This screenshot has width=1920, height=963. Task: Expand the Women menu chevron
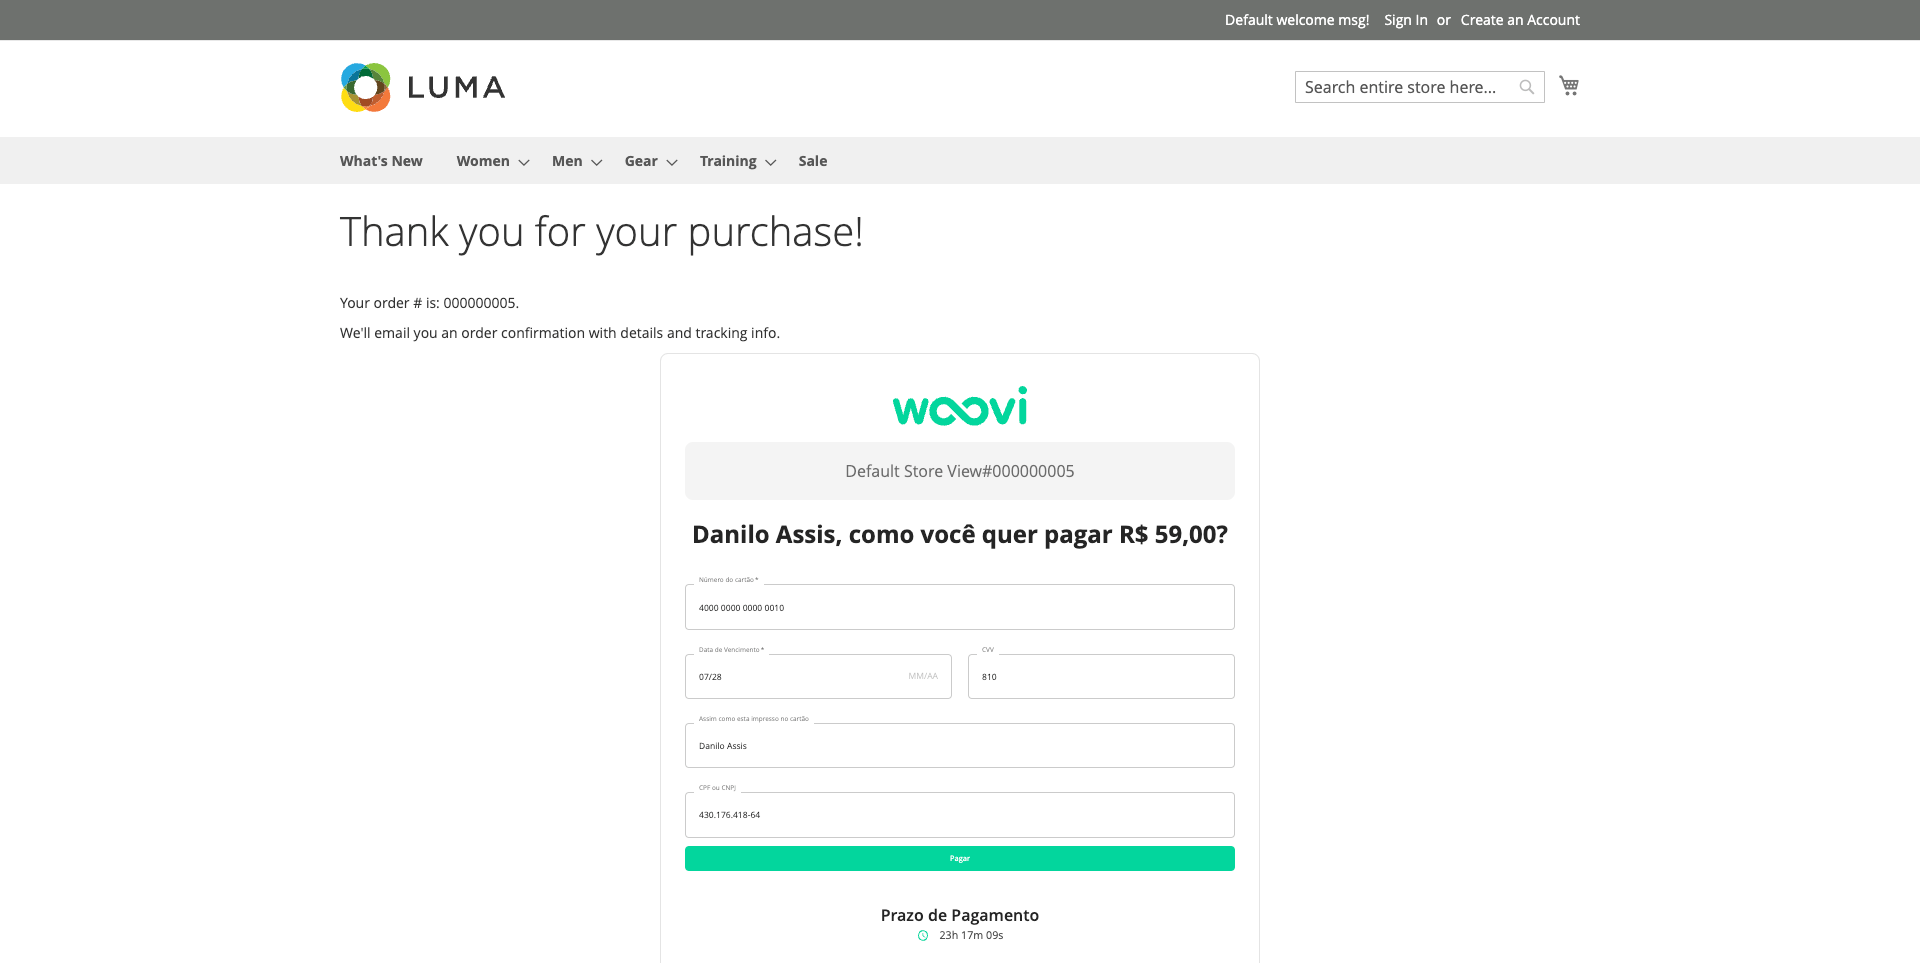pos(524,162)
